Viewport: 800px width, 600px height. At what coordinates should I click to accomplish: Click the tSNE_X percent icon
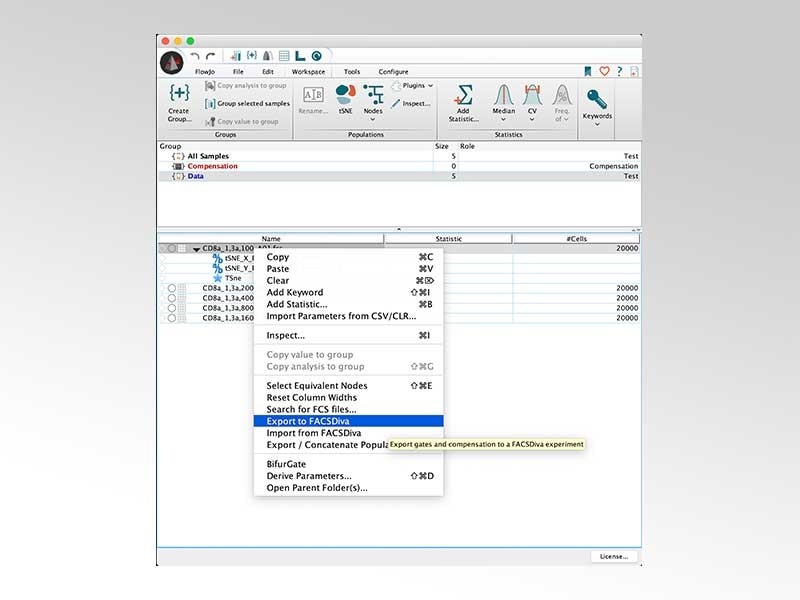coord(218,258)
